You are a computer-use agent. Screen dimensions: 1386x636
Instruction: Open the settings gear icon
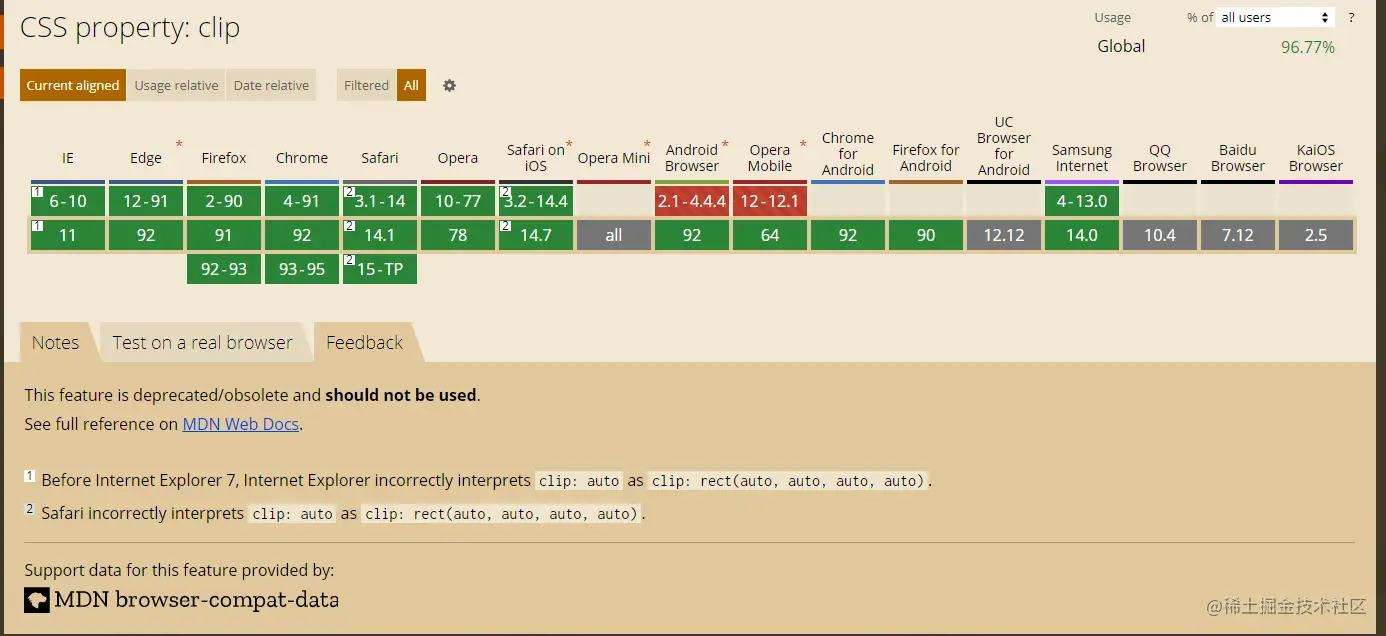click(449, 85)
